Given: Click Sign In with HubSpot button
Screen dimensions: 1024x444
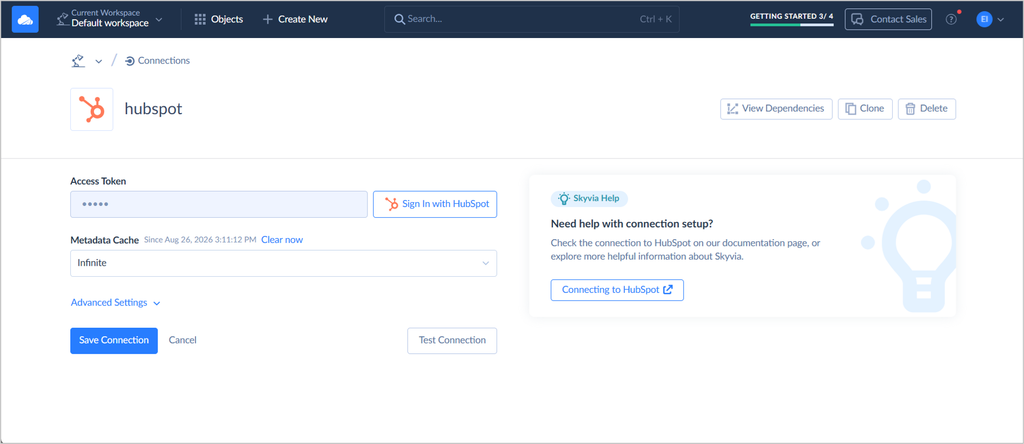Looking at the screenshot, I should [x=435, y=204].
